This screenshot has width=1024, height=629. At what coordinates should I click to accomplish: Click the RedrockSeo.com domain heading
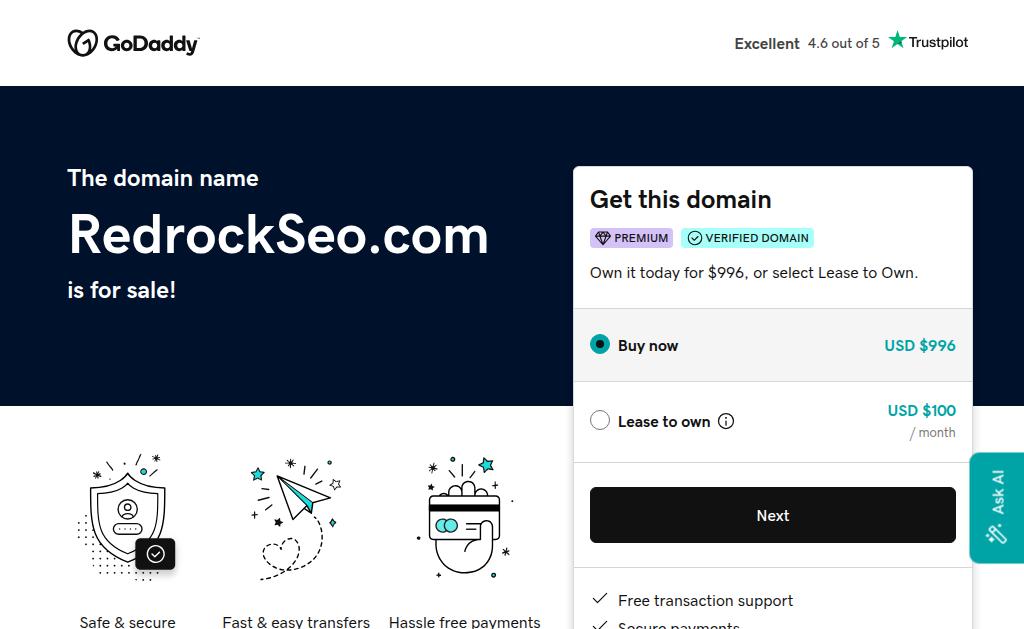pyautogui.click(x=278, y=235)
